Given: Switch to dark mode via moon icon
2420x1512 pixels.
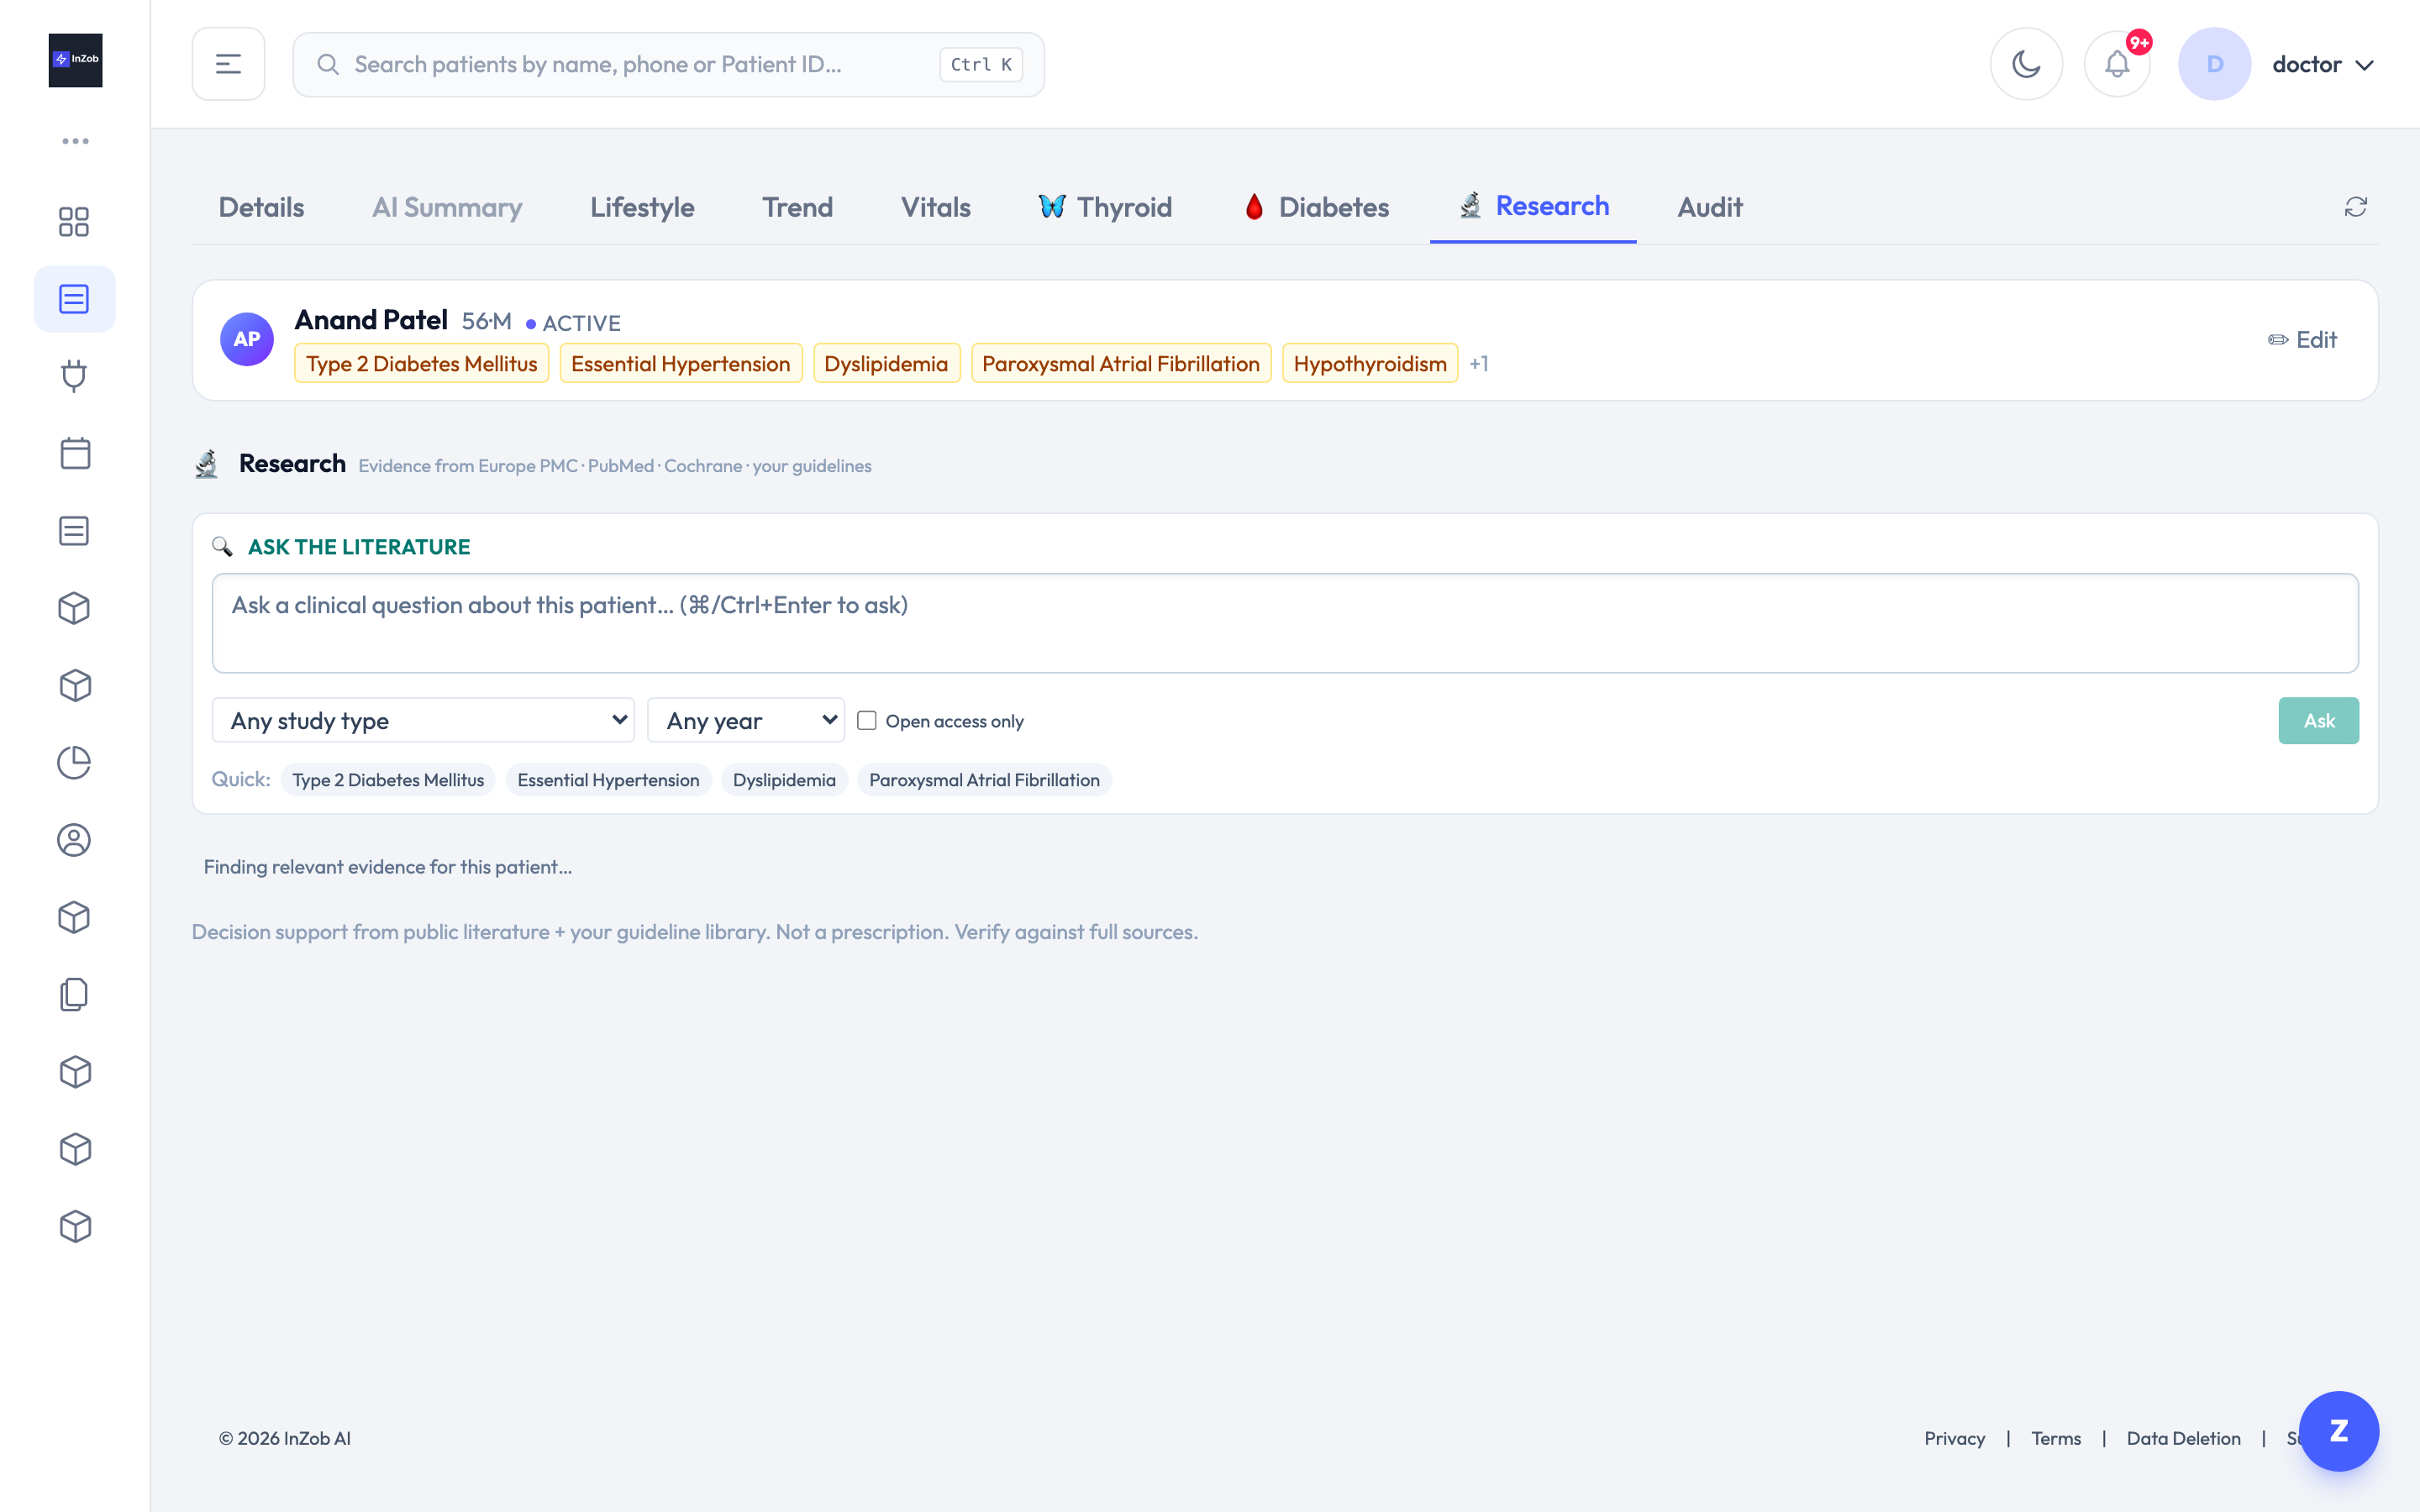Looking at the screenshot, I should point(2026,64).
